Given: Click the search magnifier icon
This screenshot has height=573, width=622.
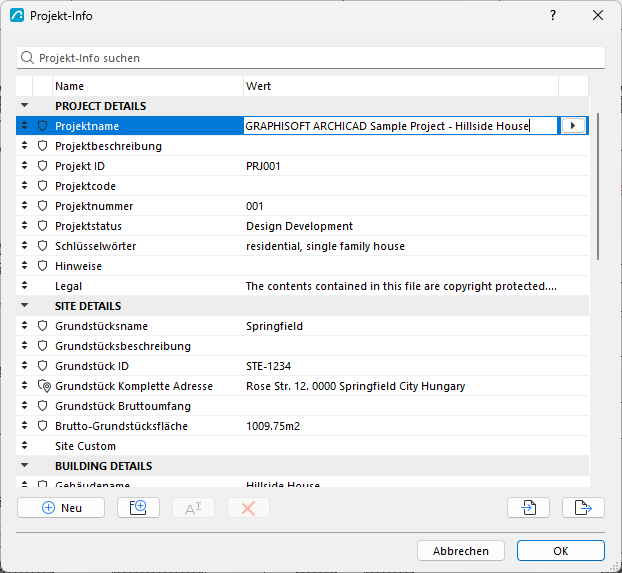Looking at the screenshot, I should 27,58.
